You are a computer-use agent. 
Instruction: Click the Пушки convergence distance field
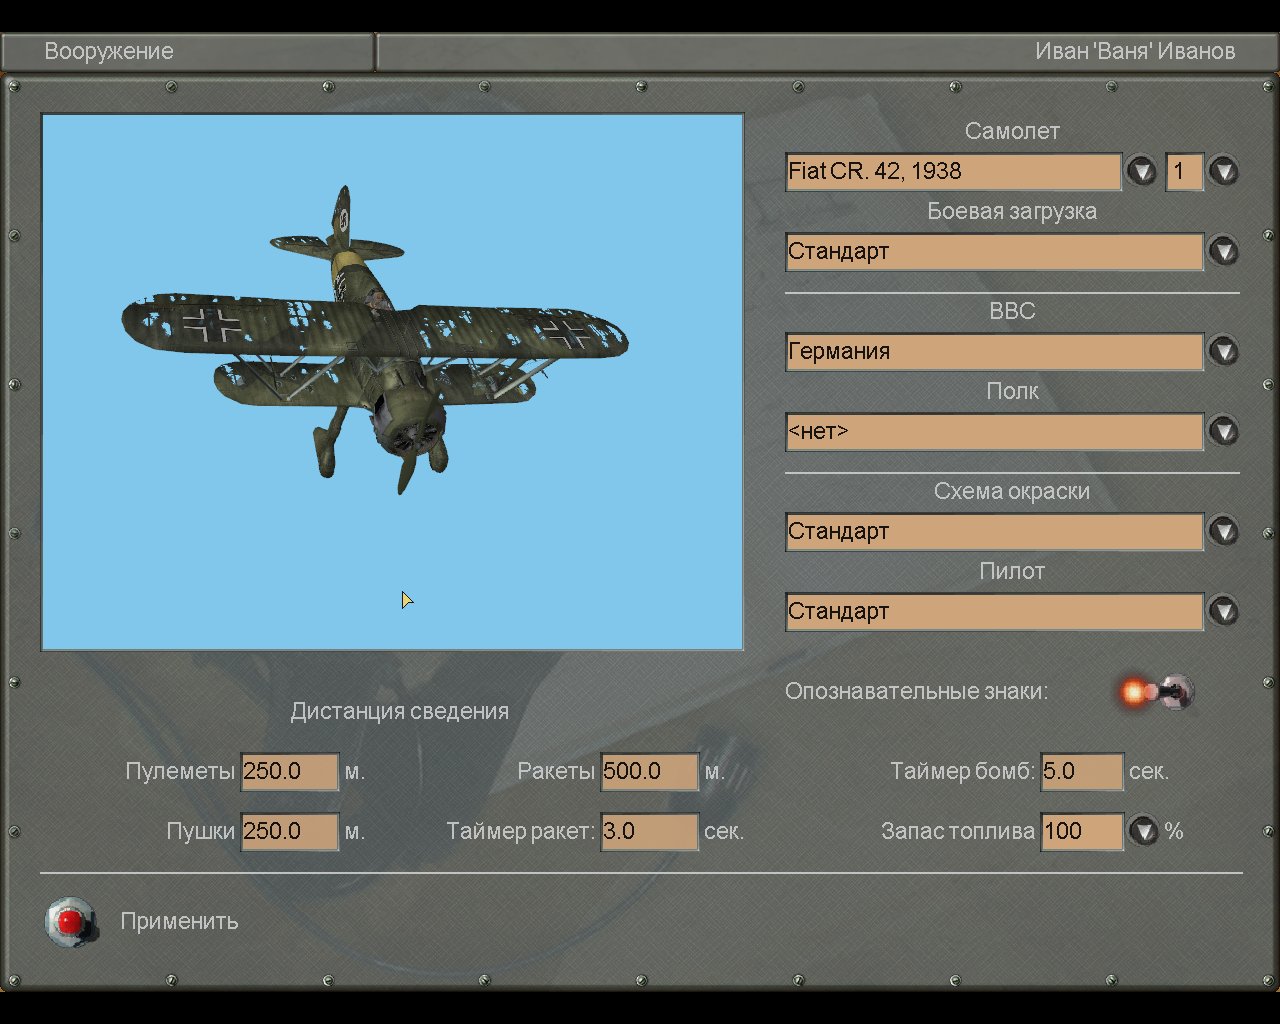point(289,831)
